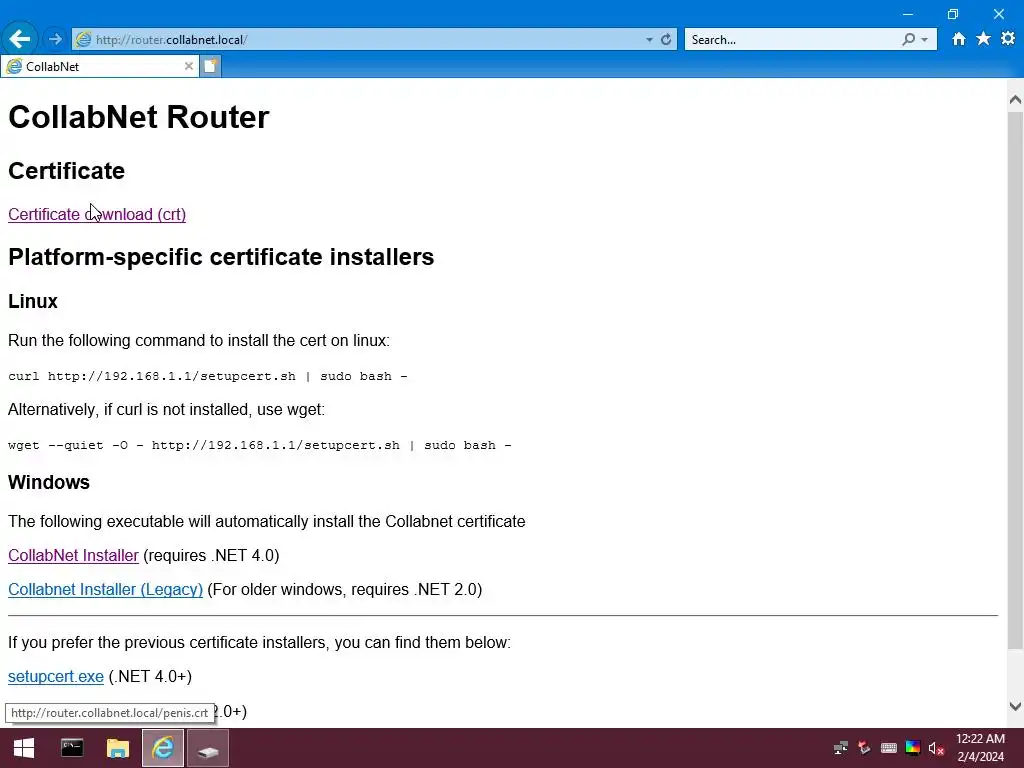
Task: Open the address bar autocomplete dropdown arrow
Action: tap(649, 40)
